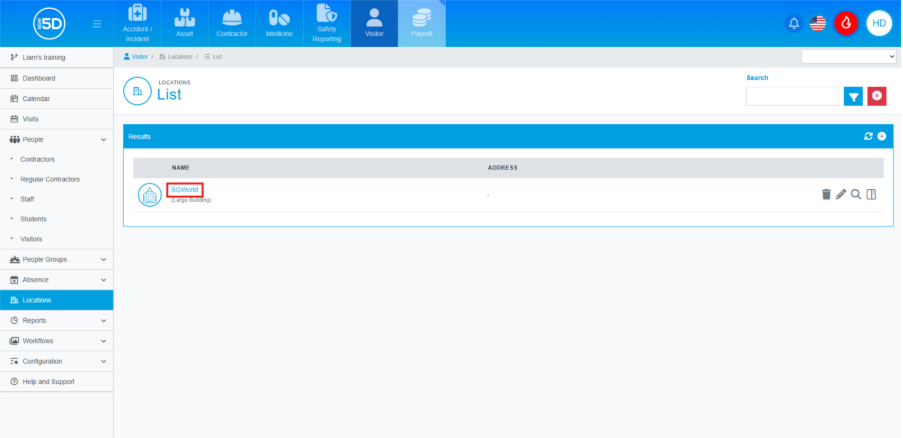This screenshot has height=438, width=903.
Task: Open the SGWorld location link
Action: pyautogui.click(x=185, y=189)
